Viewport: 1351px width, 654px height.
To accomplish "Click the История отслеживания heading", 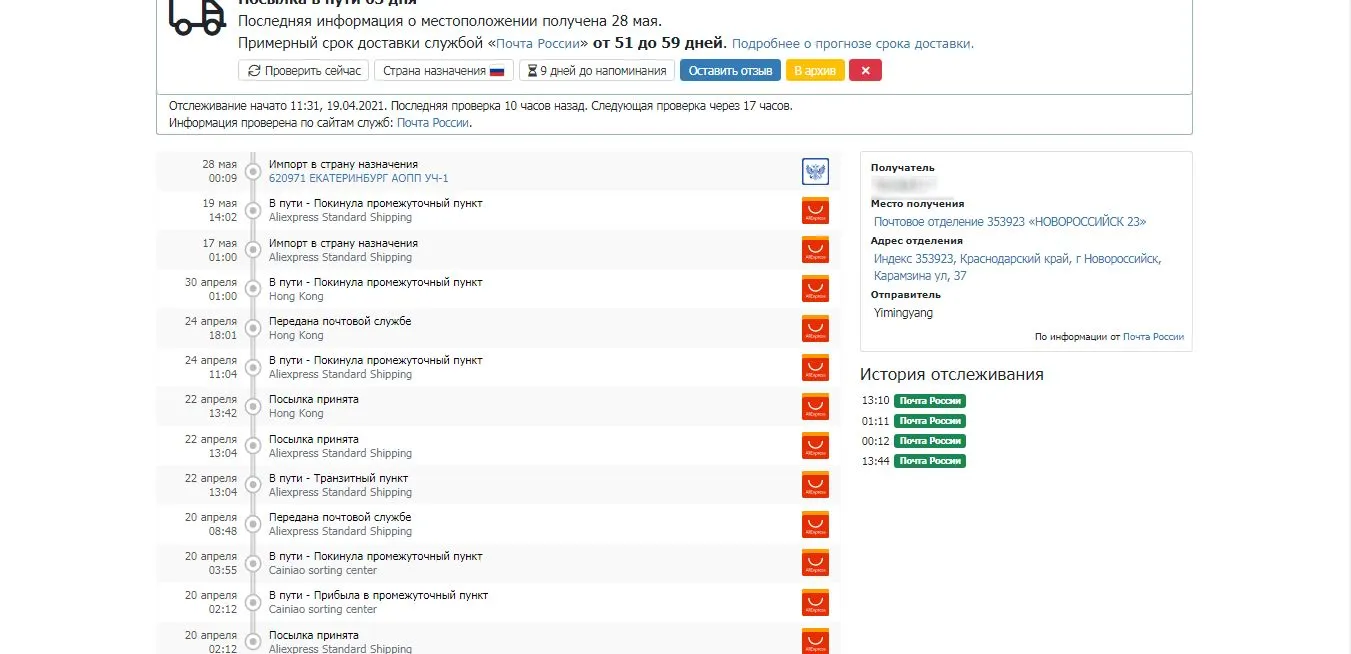I will point(952,375).
